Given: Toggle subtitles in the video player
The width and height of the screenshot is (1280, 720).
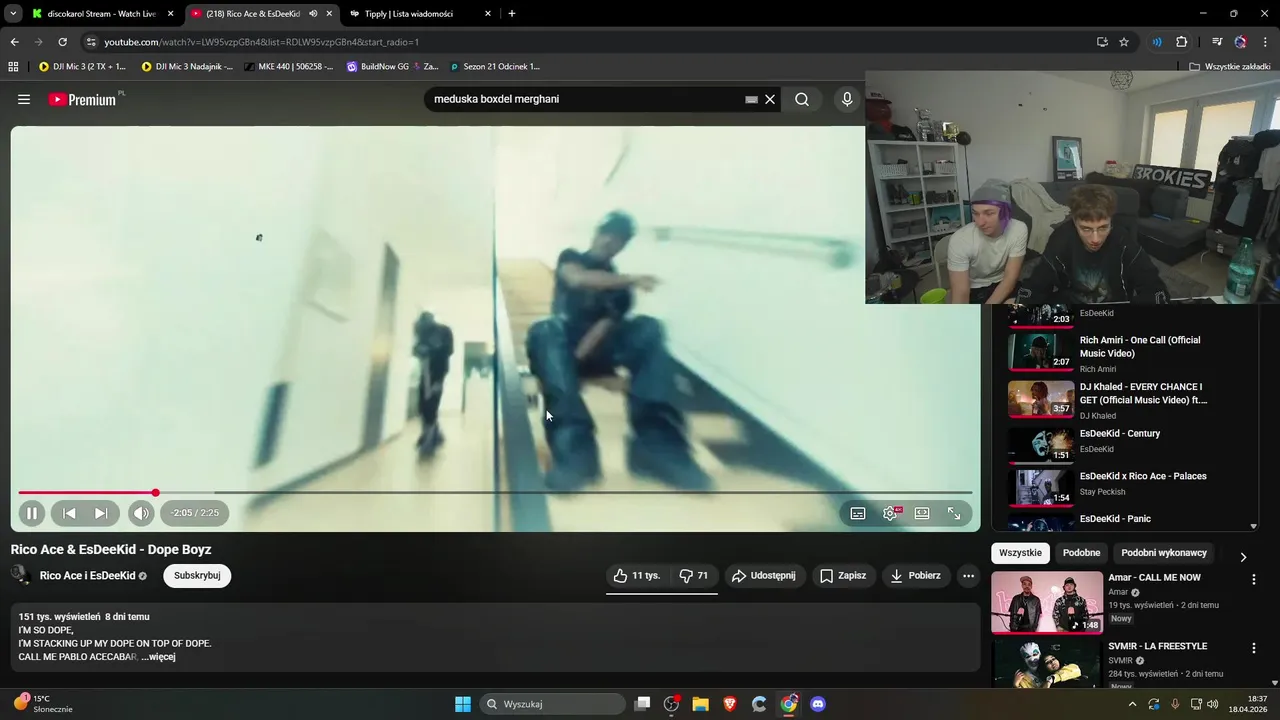Looking at the screenshot, I should [858, 513].
